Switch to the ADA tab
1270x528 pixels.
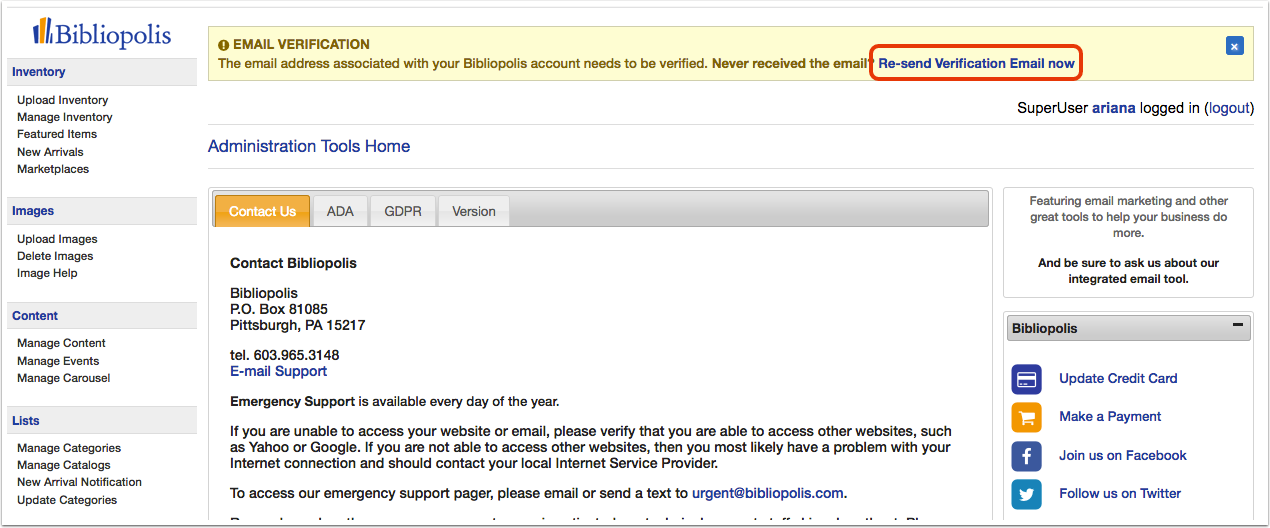[340, 211]
